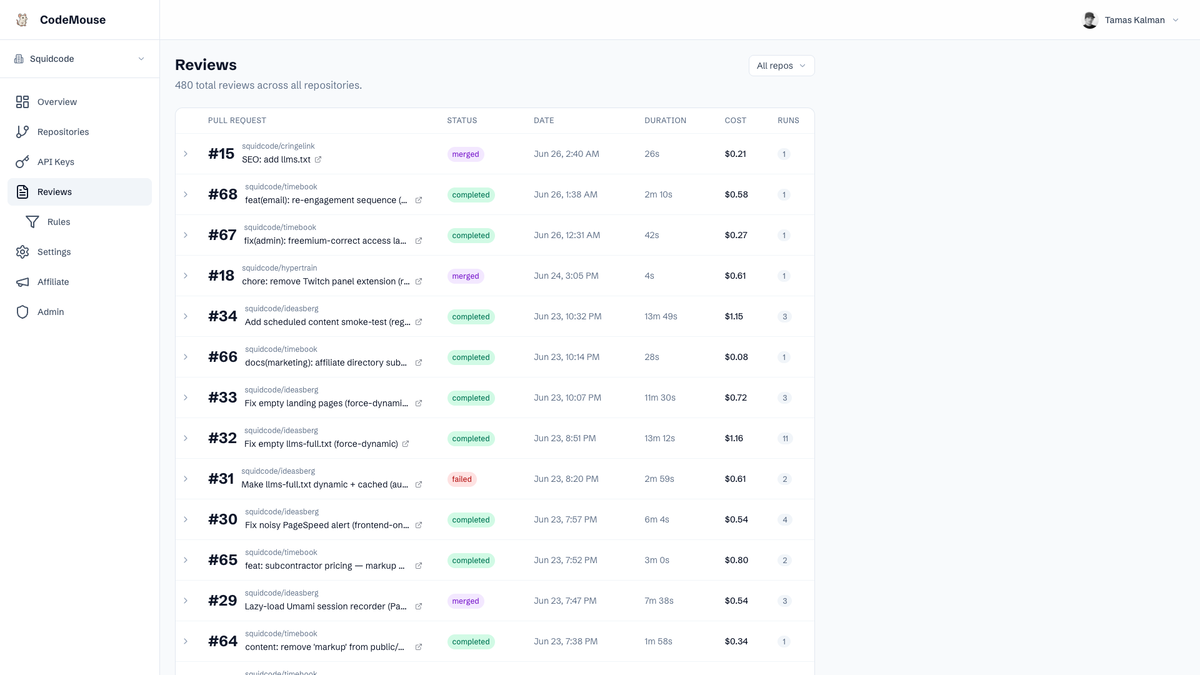The width and height of the screenshot is (1200, 675).
Task: Click the failed status badge on #31
Action: (x=462, y=479)
